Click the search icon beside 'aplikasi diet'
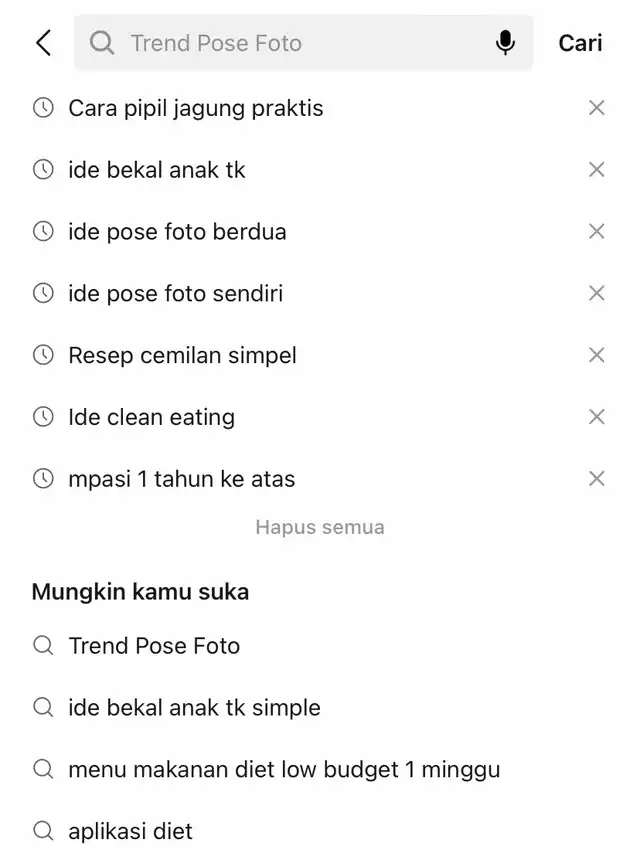The width and height of the screenshot is (640, 853). point(43,831)
